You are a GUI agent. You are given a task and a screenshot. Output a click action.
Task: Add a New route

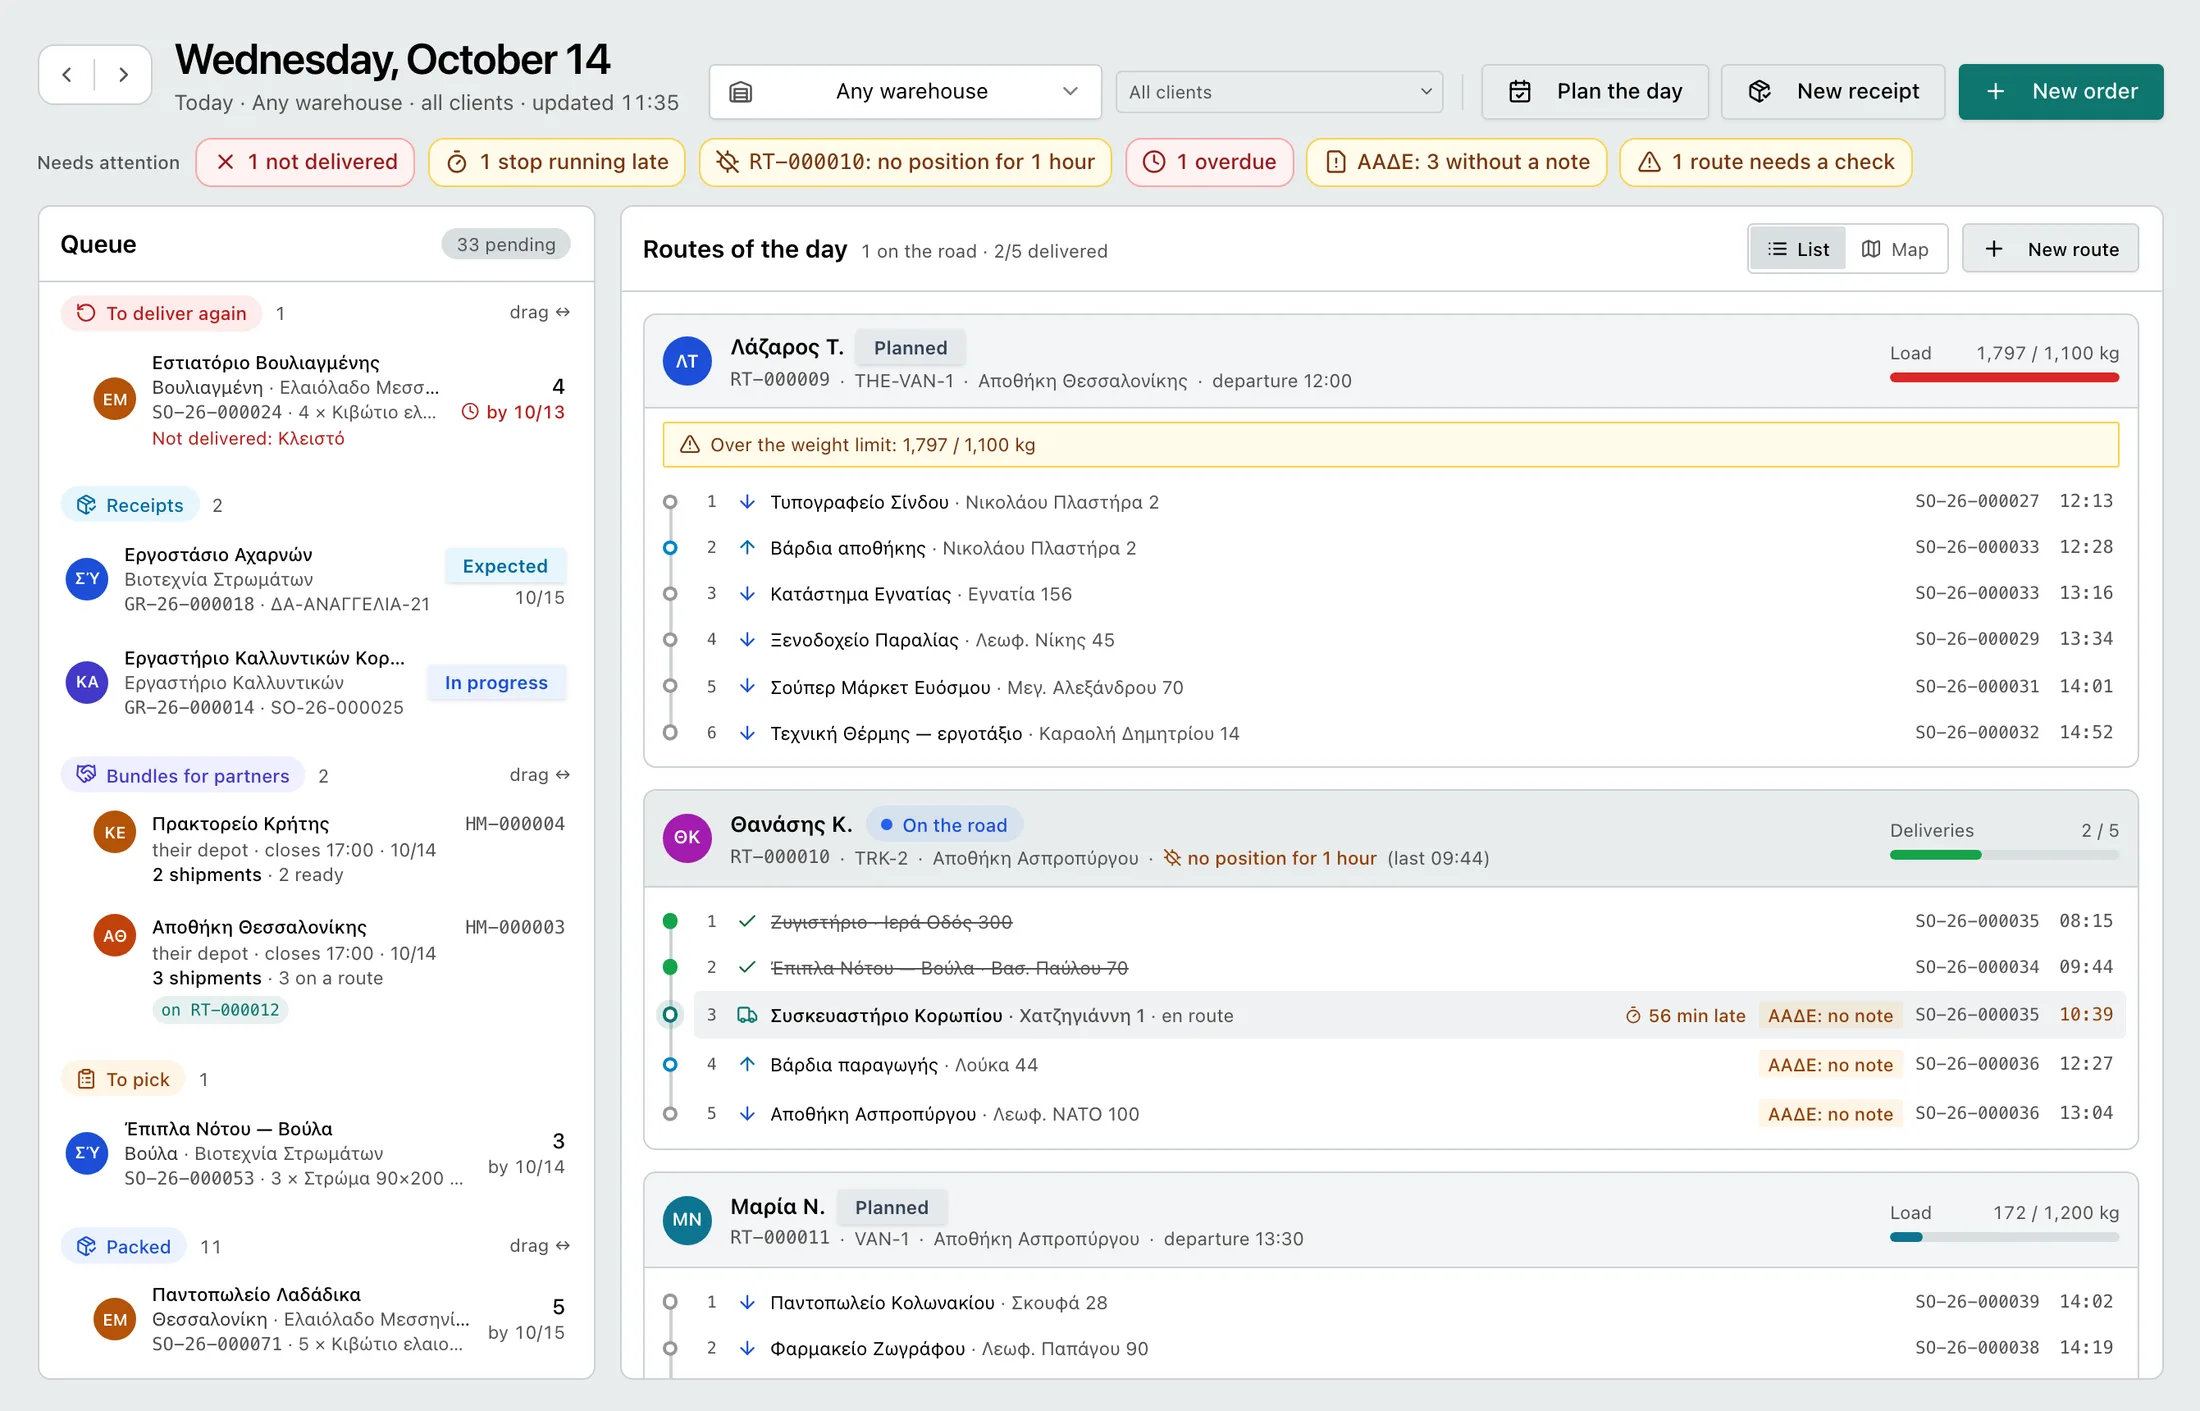(2051, 249)
